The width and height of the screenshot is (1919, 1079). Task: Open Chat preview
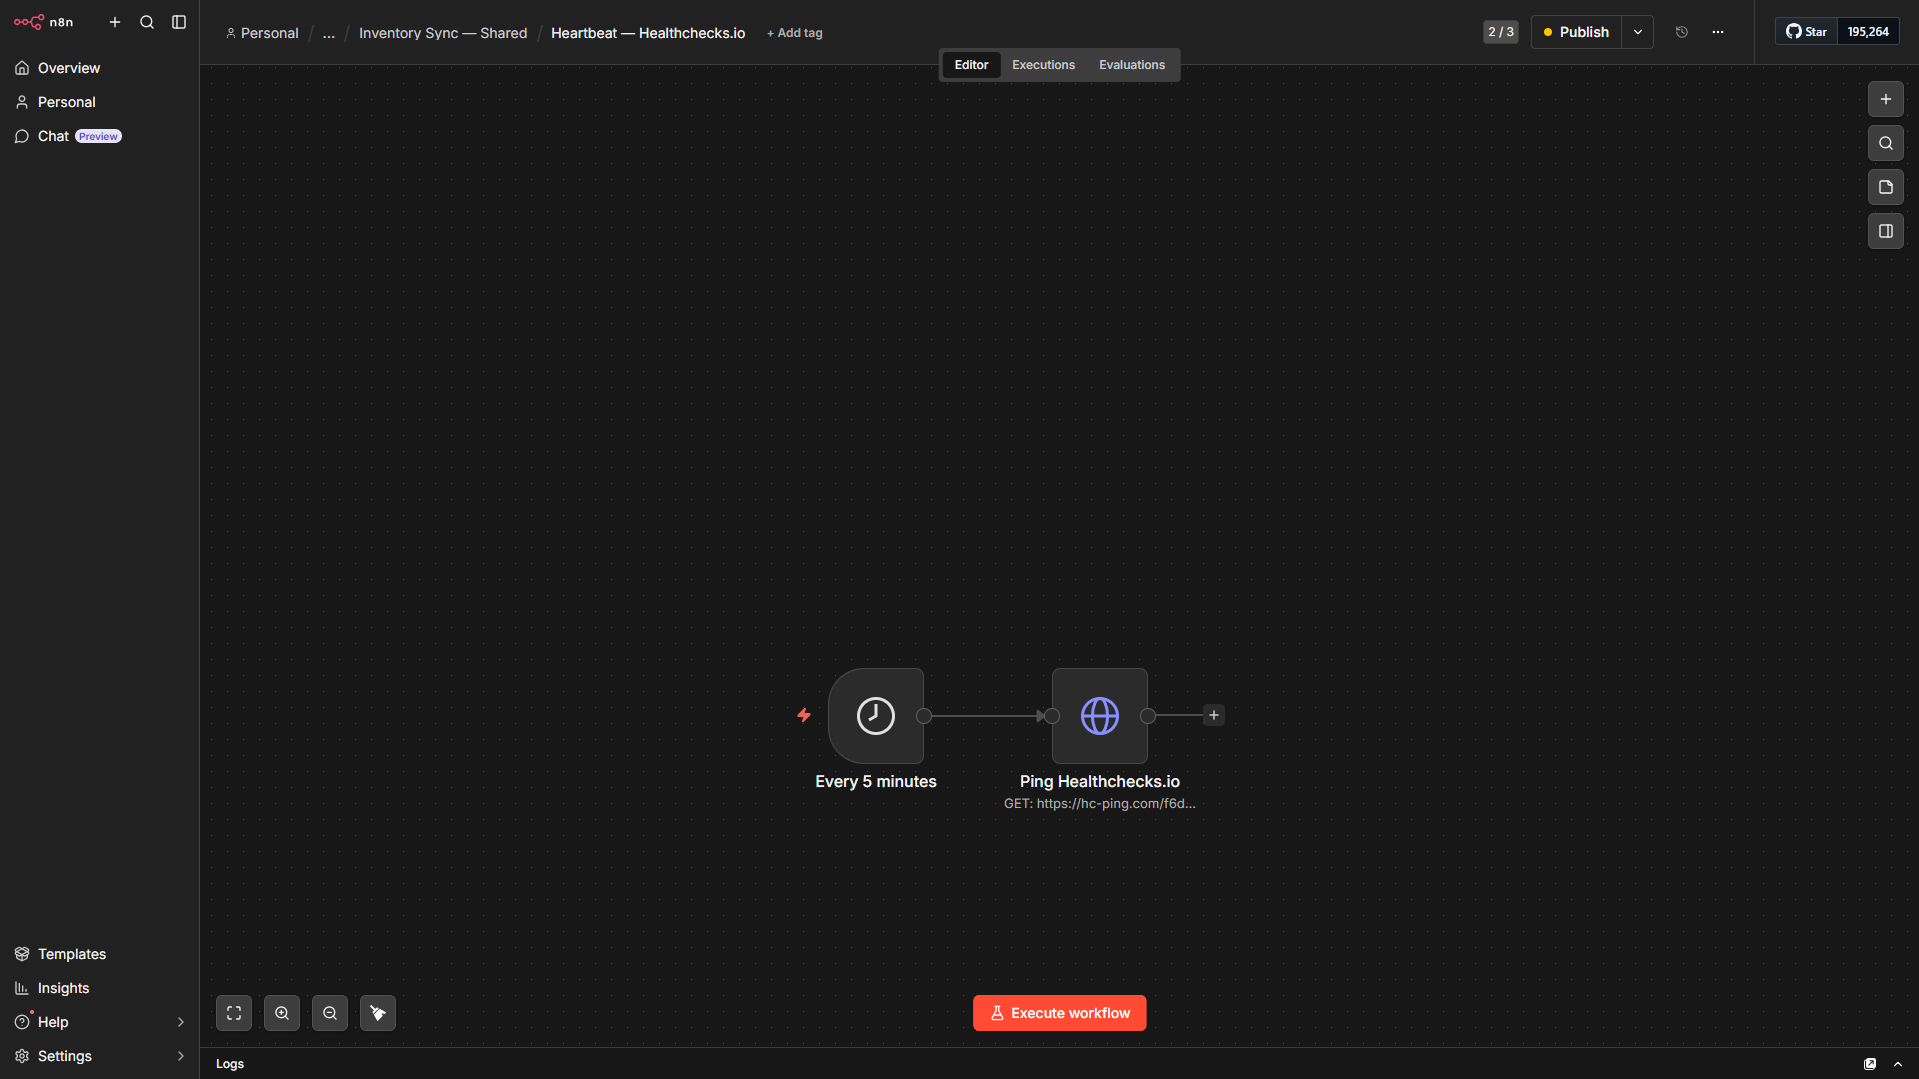[x=99, y=136]
